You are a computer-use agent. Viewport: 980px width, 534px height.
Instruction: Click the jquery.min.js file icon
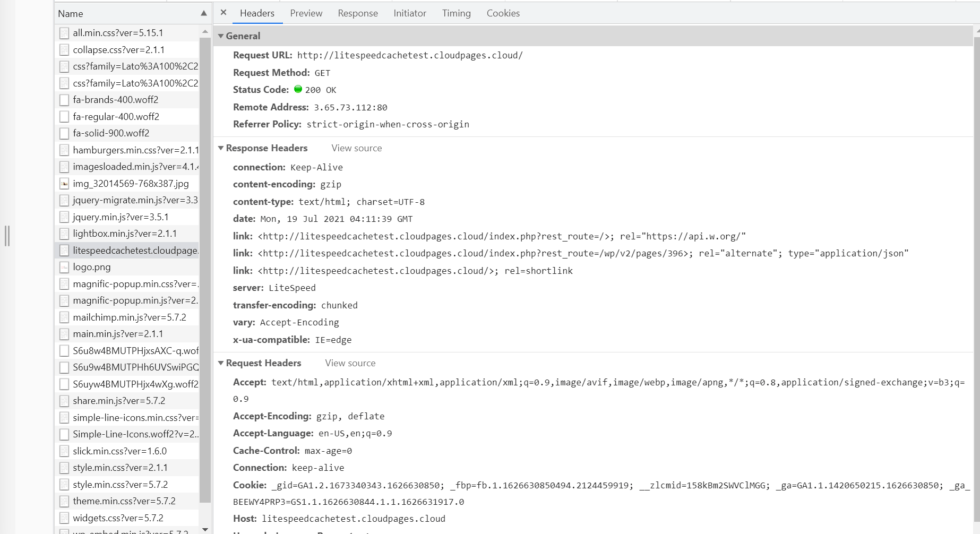tap(65, 217)
